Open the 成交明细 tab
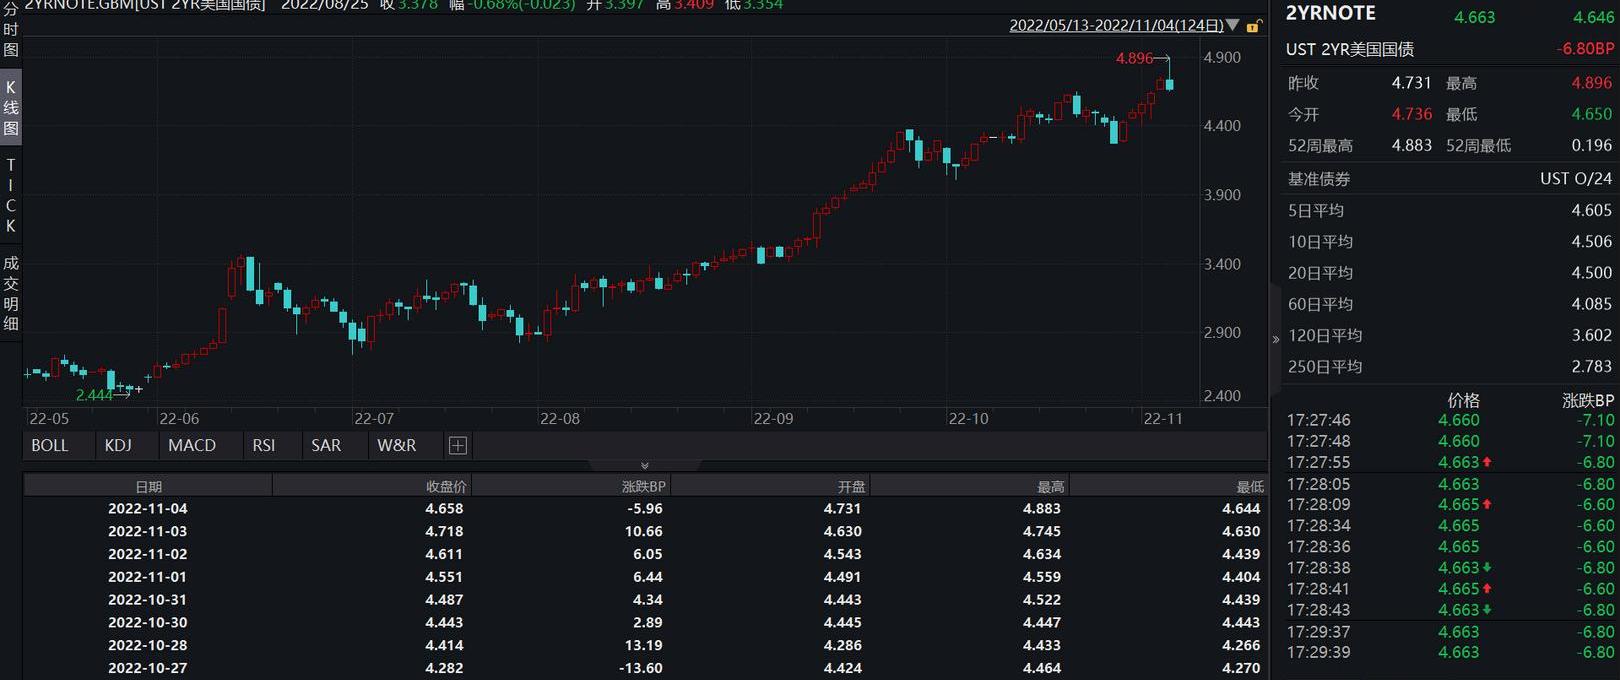 [11, 293]
